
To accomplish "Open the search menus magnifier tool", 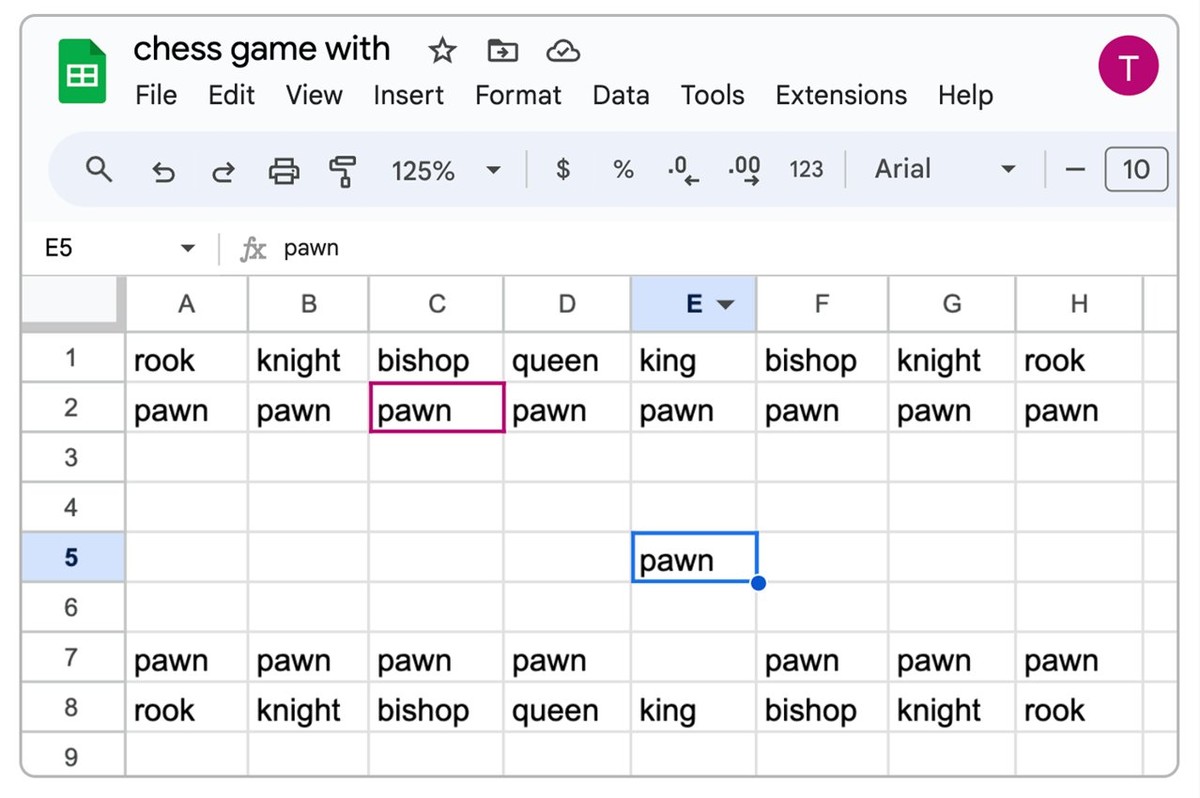I will 98,170.
